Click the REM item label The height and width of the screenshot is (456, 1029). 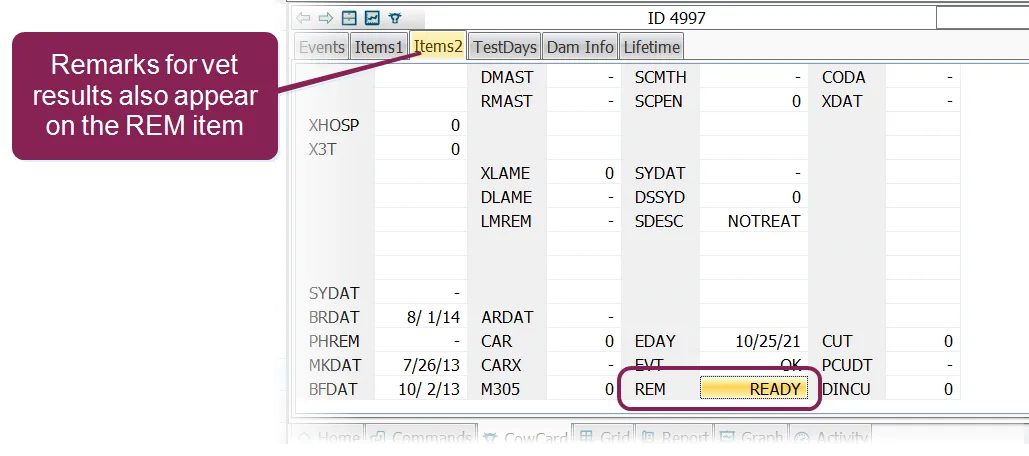pyautogui.click(x=650, y=389)
